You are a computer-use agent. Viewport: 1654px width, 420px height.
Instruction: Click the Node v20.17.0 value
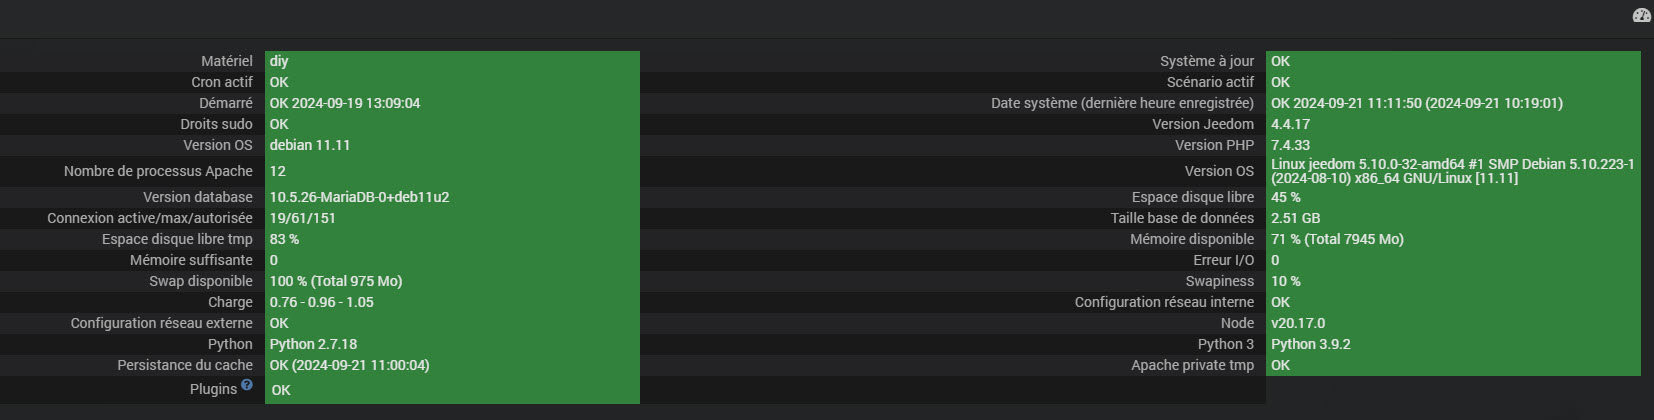[x=1298, y=323]
